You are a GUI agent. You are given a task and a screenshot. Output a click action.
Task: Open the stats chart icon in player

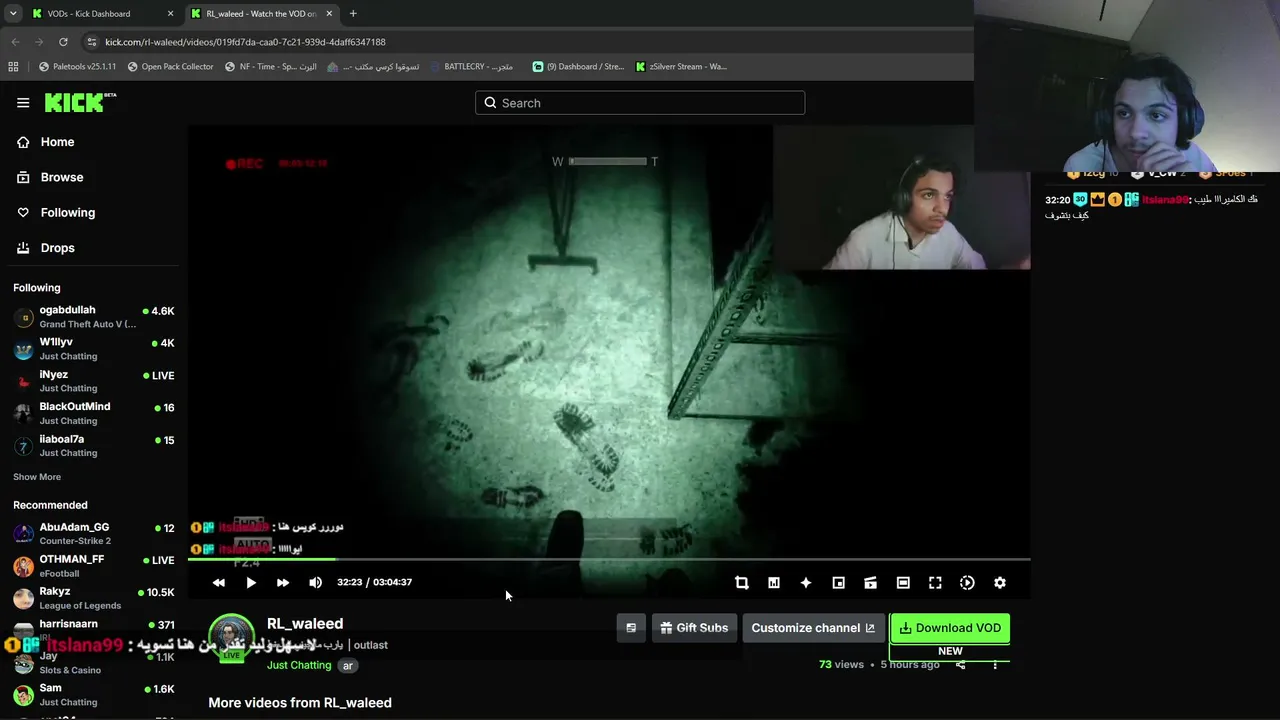773,583
